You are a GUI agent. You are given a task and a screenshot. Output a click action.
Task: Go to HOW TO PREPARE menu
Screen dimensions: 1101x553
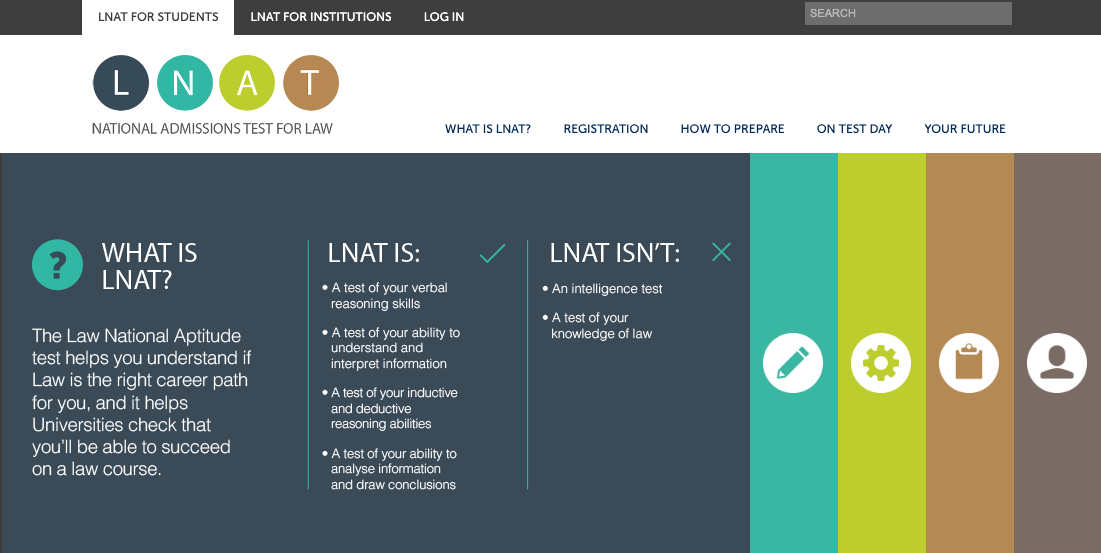732,128
